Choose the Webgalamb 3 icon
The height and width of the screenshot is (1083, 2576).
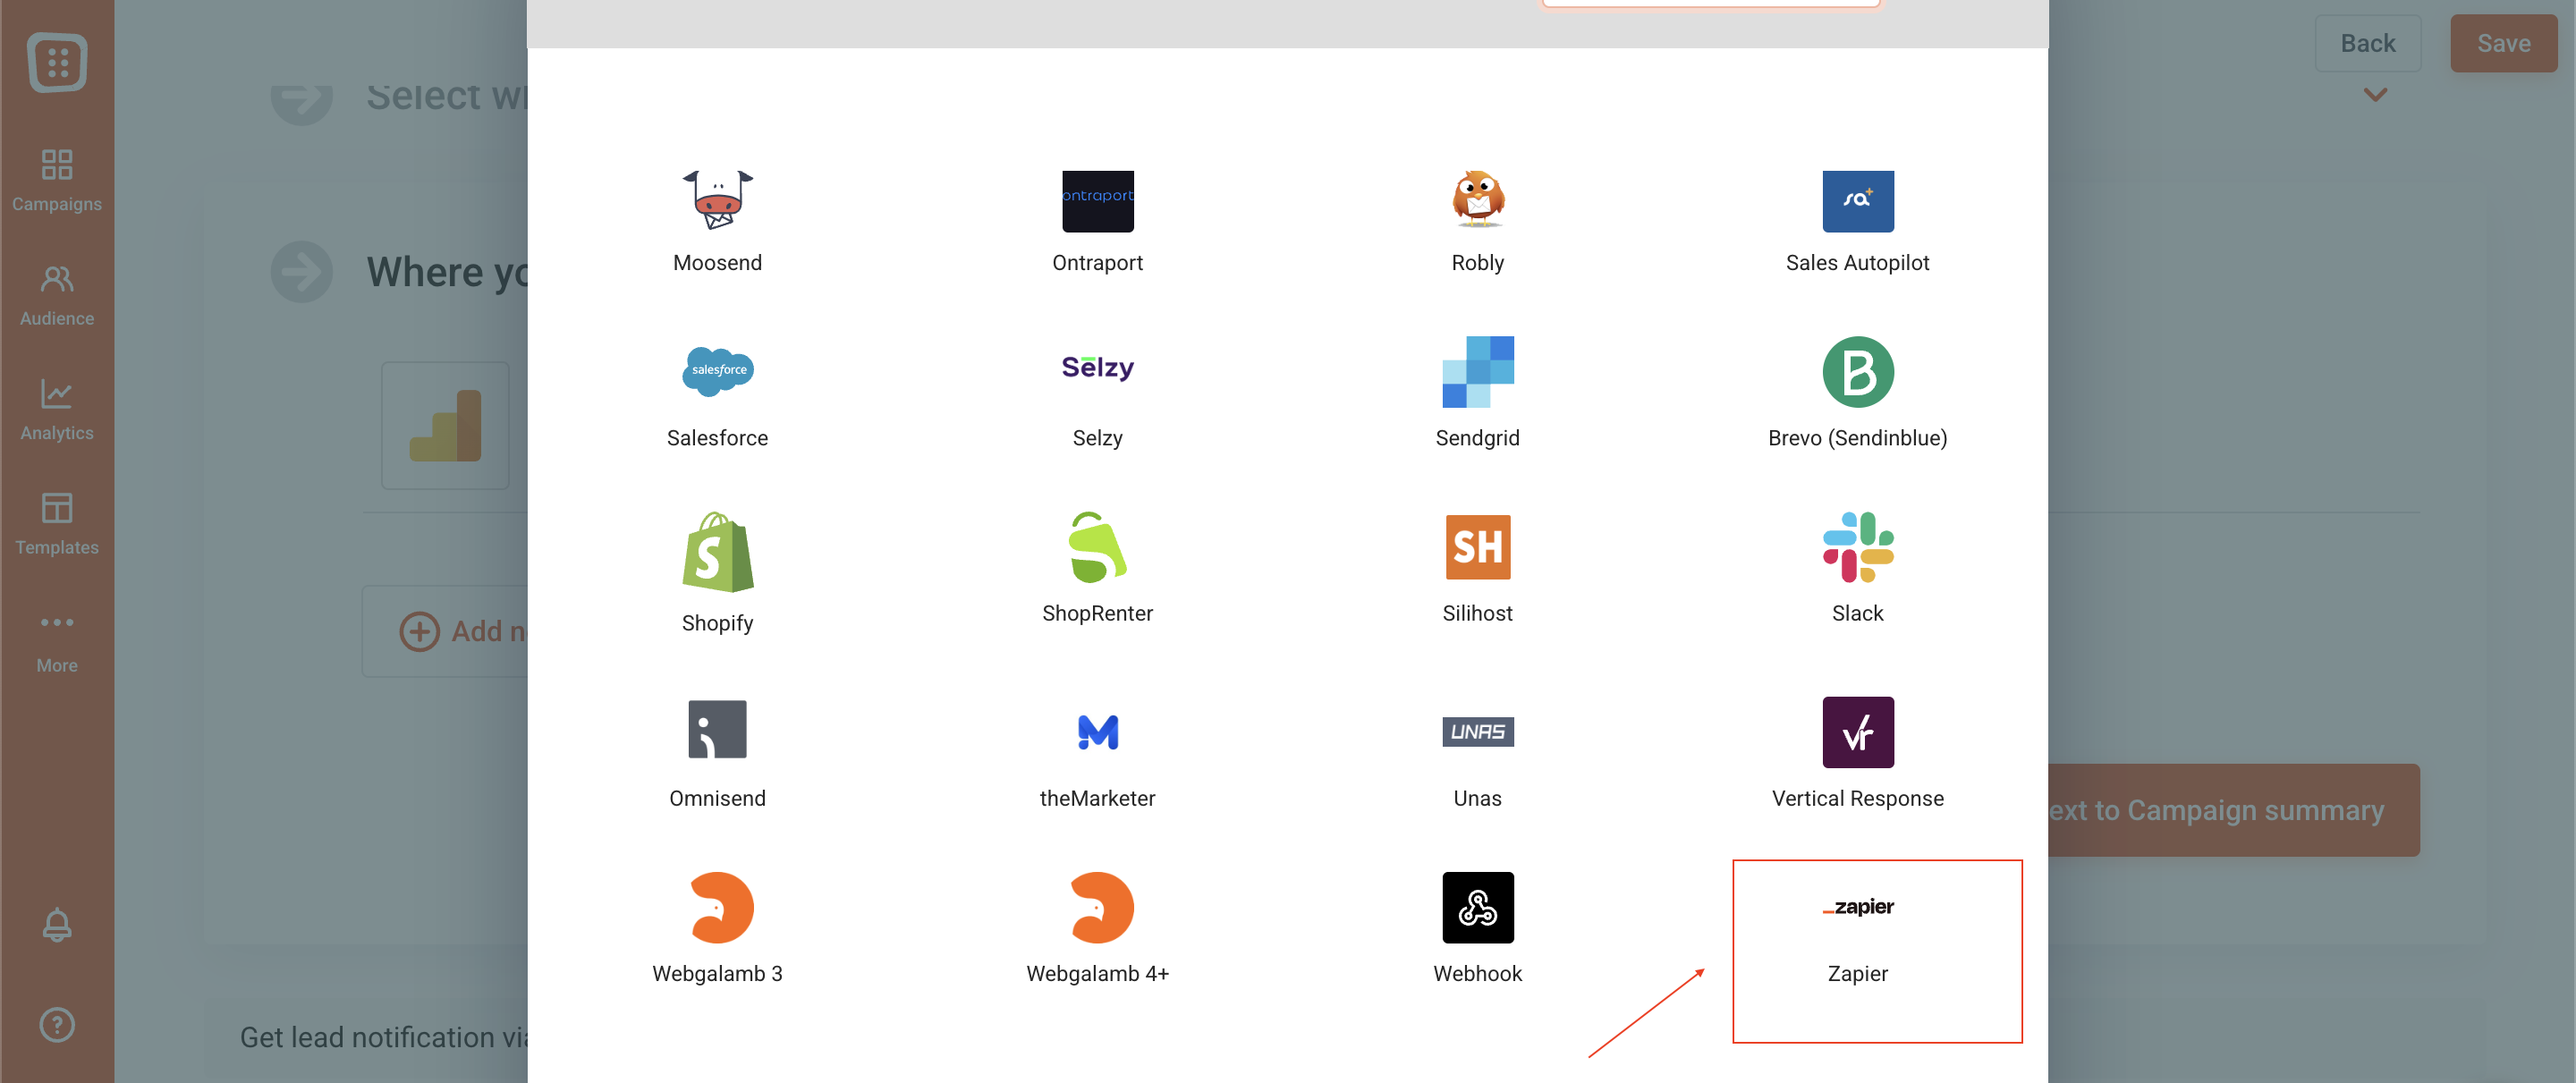click(721, 907)
